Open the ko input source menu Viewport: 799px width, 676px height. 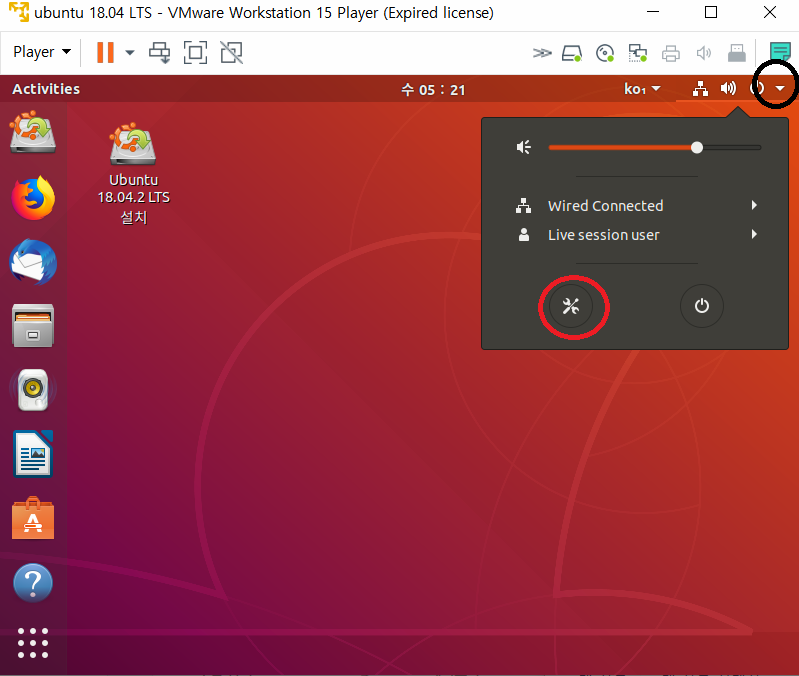(642, 89)
